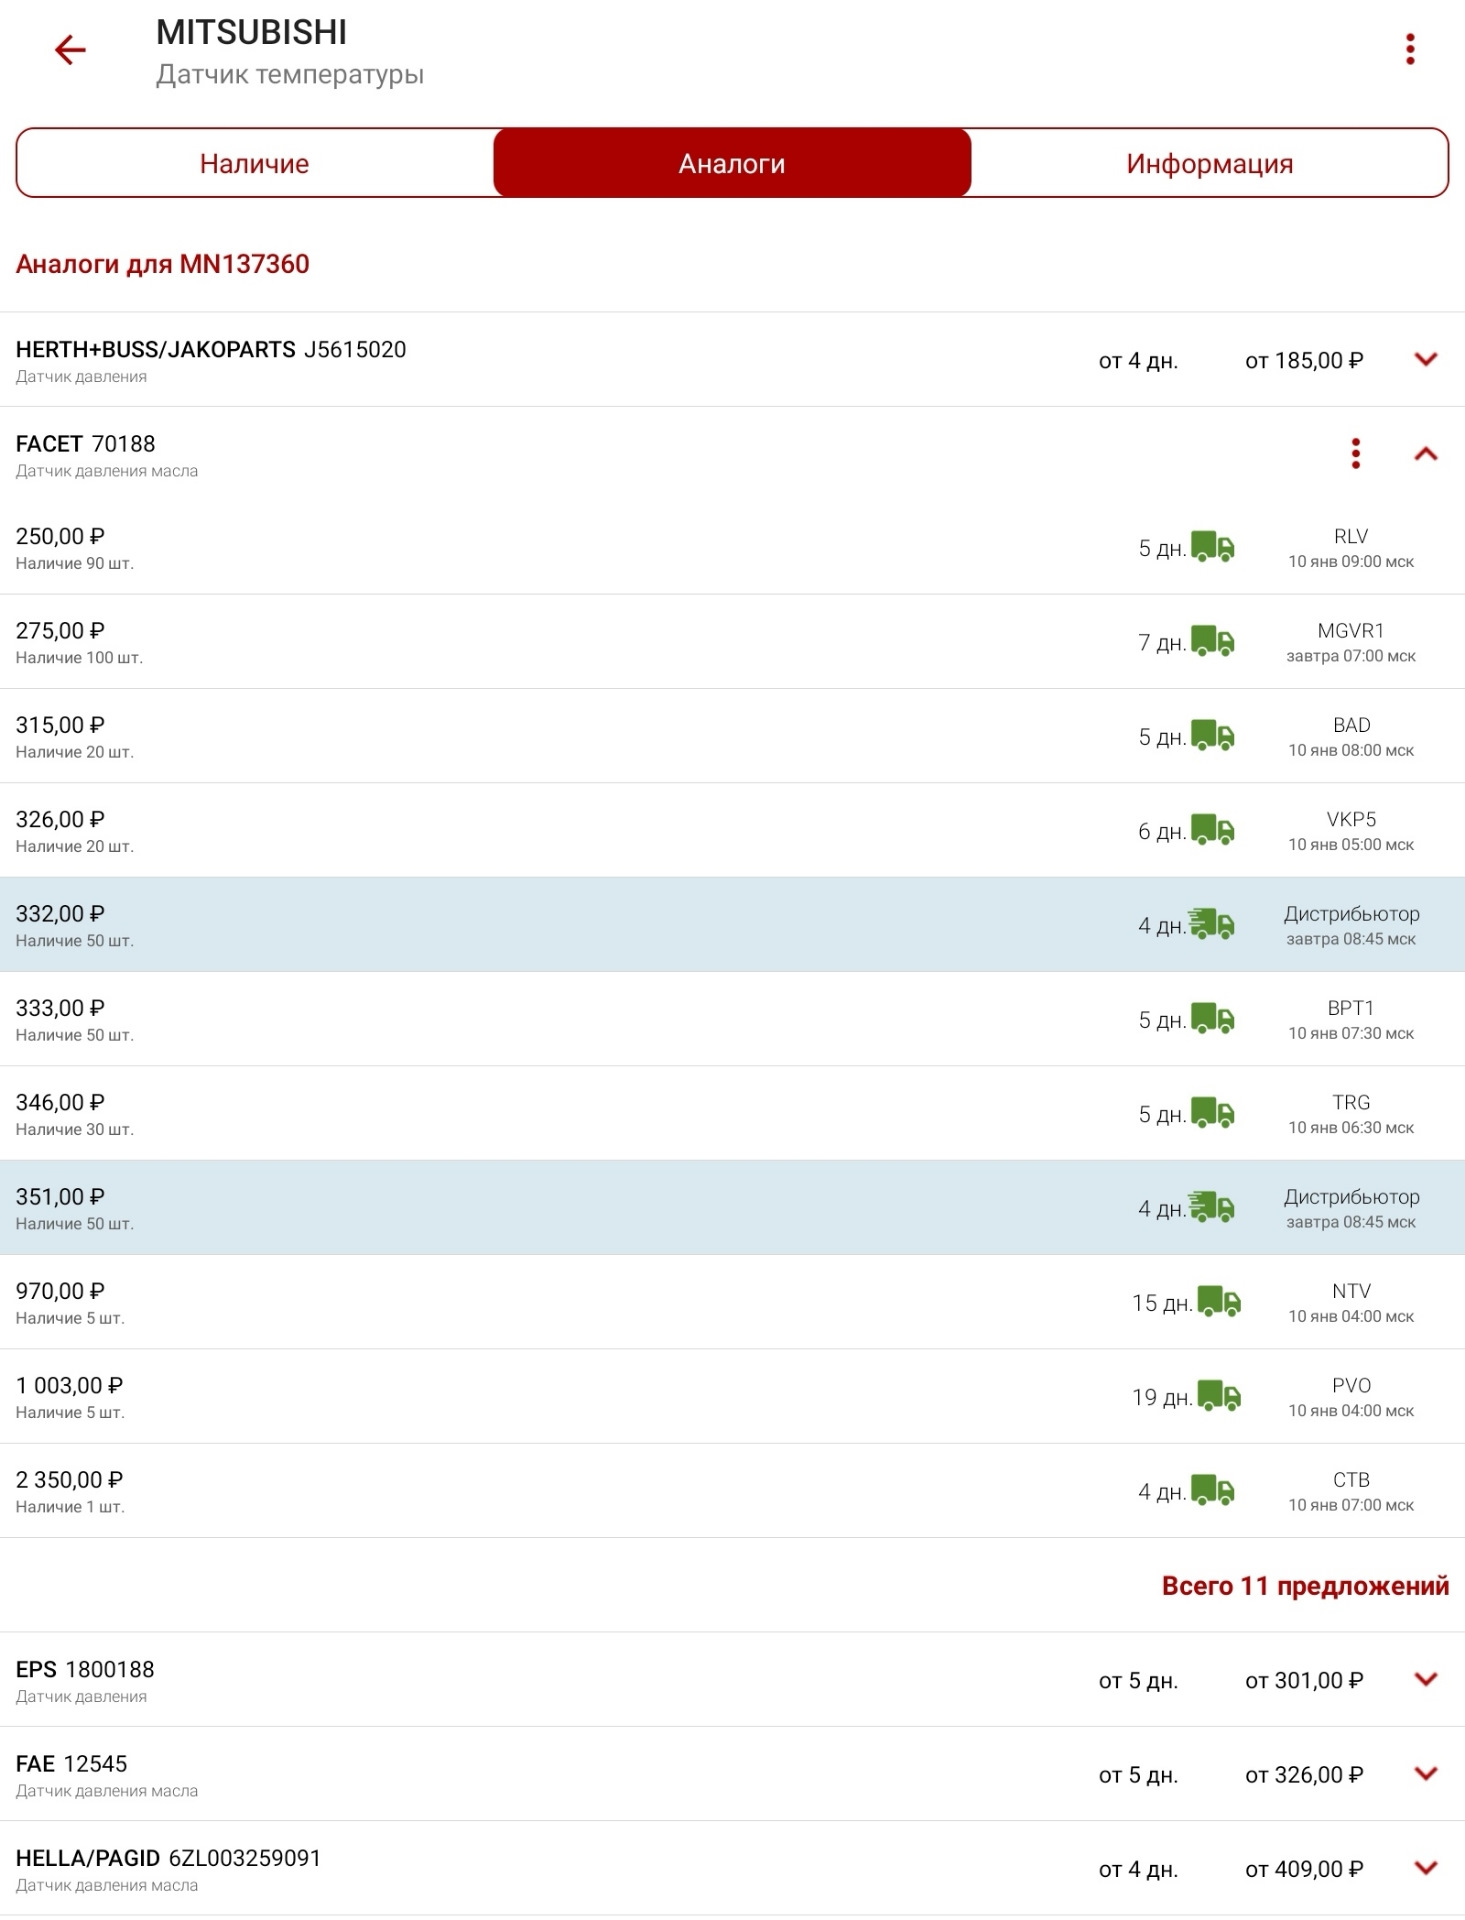Switch to the Наличие tab
The height and width of the screenshot is (1920, 1465).
coord(254,163)
